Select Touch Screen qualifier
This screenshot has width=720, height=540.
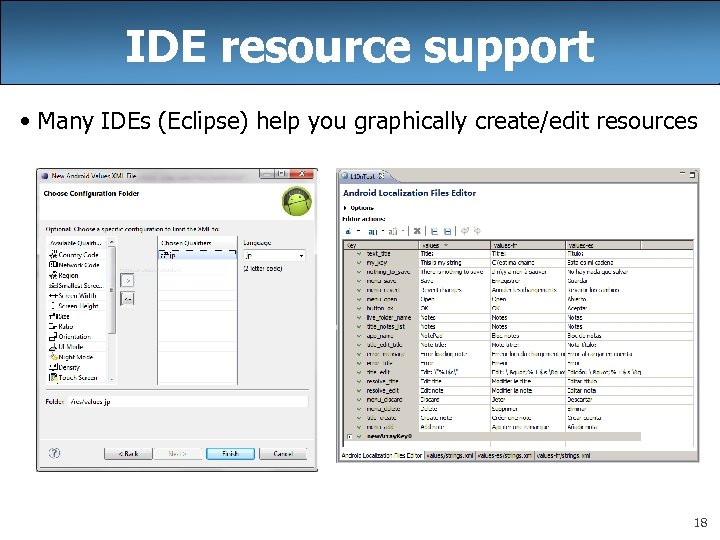point(77,377)
